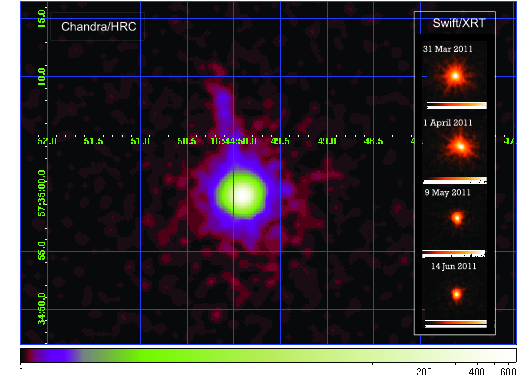Click the Chandra/HRC label box
This screenshot has width=531, height=379.
click(98, 26)
